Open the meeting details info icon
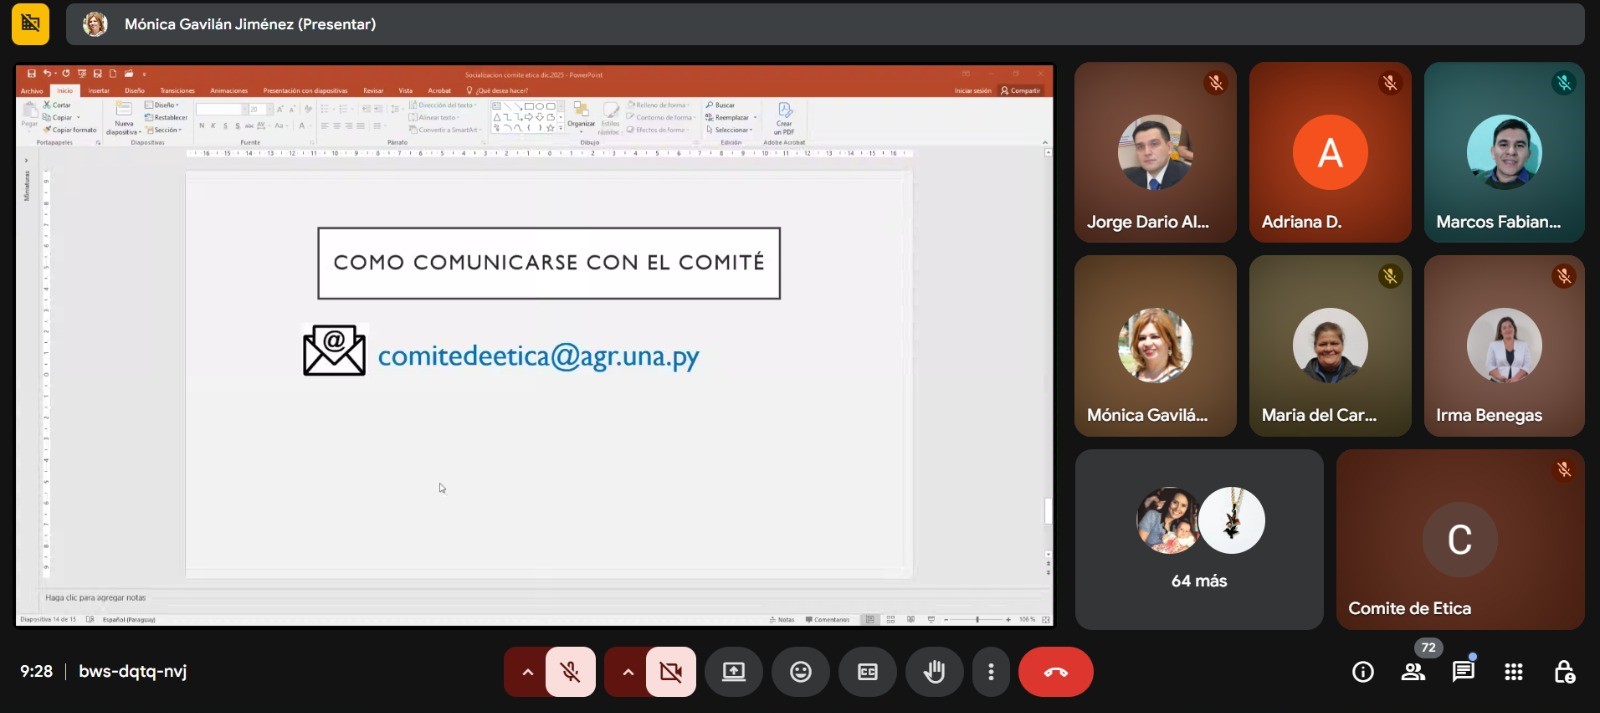Screen dimensions: 1600x713 [x=1362, y=672]
